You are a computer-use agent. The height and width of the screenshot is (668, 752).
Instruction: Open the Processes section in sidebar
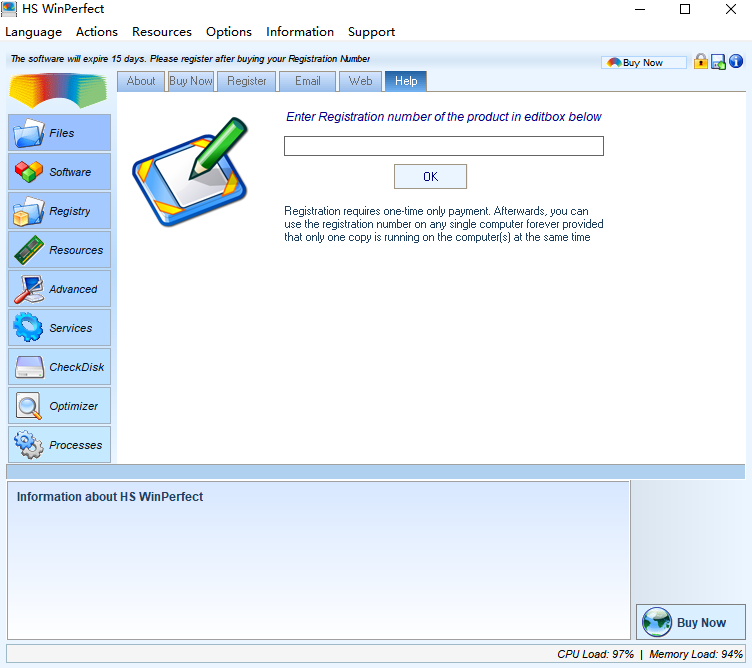tap(59, 445)
